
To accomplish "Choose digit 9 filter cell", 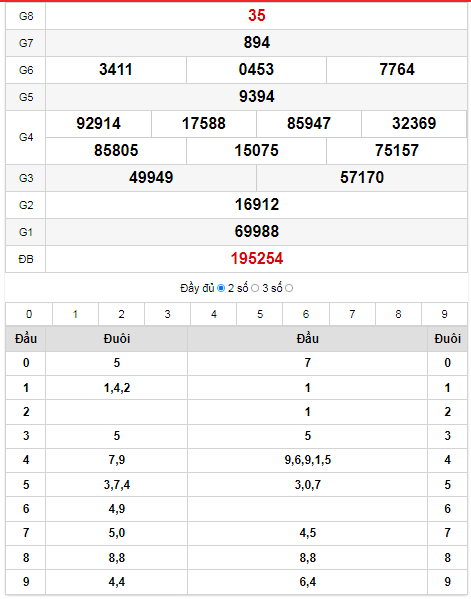I will pos(444,314).
